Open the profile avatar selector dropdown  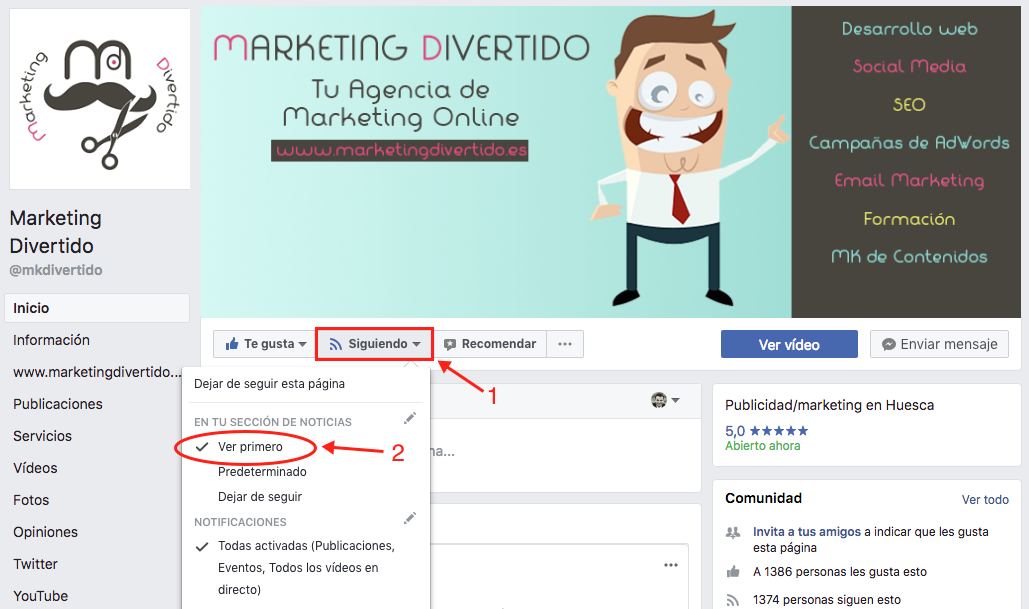point(665,400)
